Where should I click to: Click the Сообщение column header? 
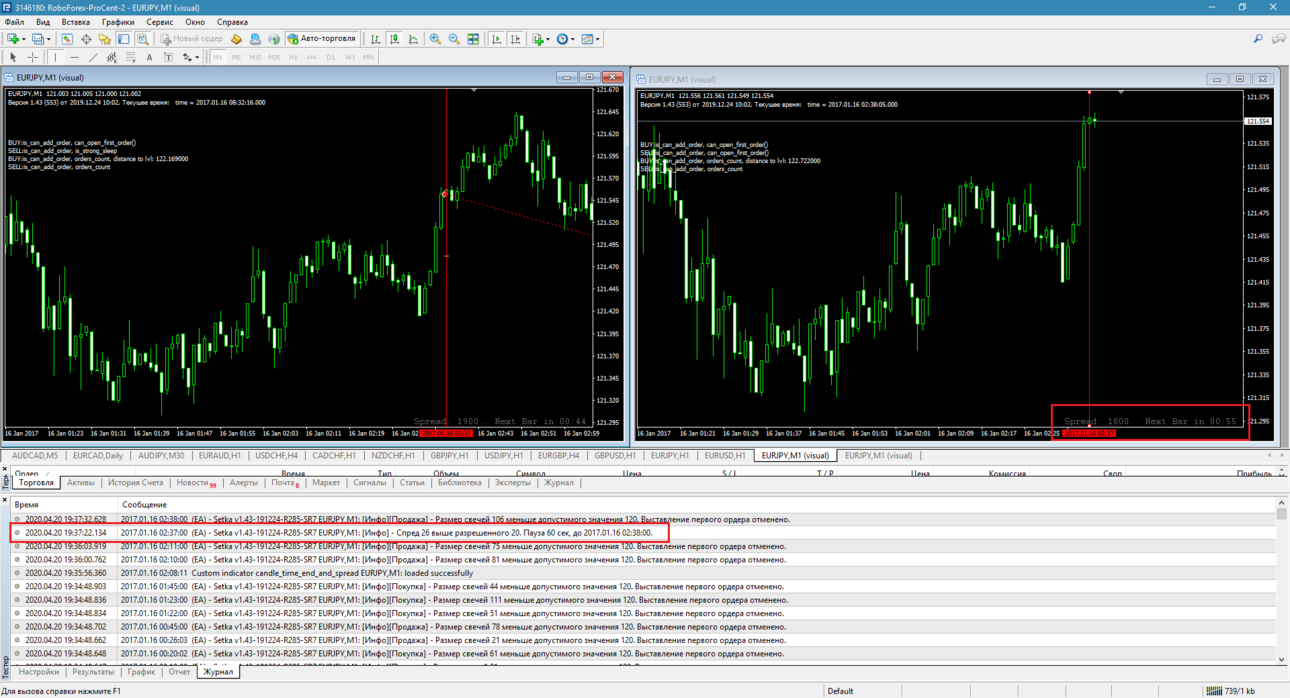[697, 505]
